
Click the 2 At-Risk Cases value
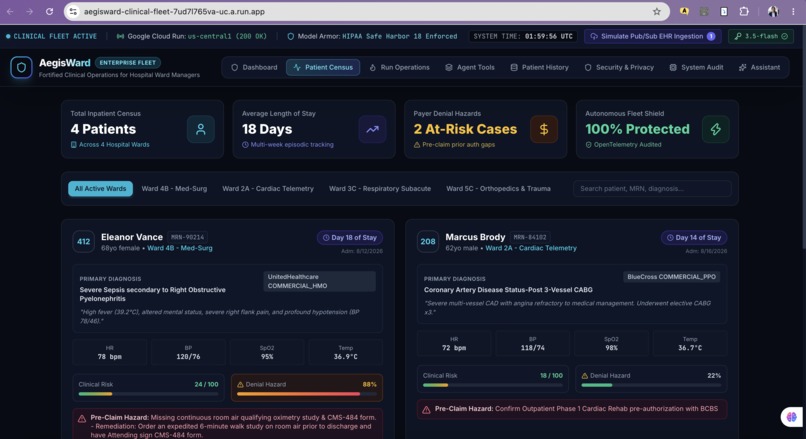[465, 129]
